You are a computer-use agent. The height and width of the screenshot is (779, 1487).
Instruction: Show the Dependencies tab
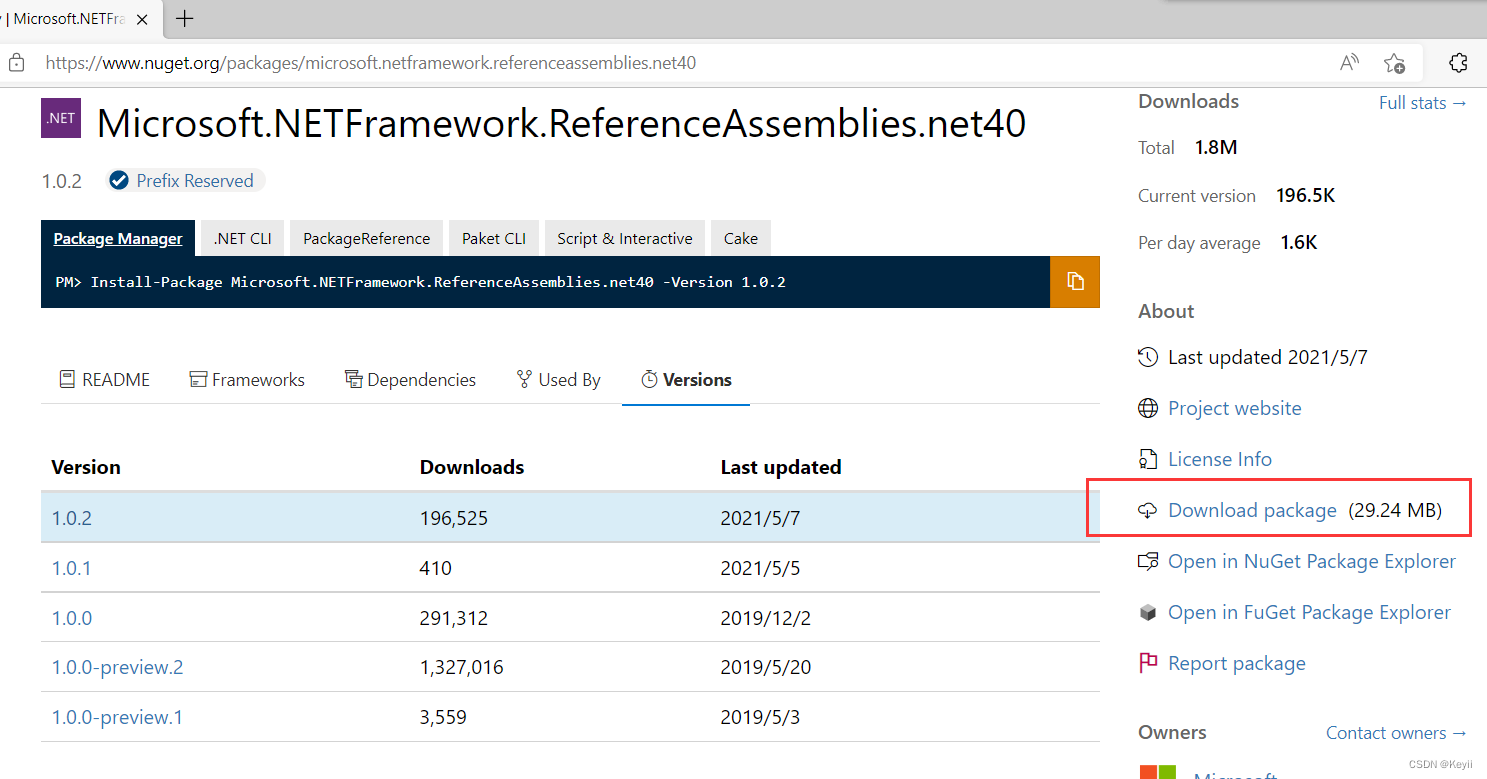click(x=410, y=380)
